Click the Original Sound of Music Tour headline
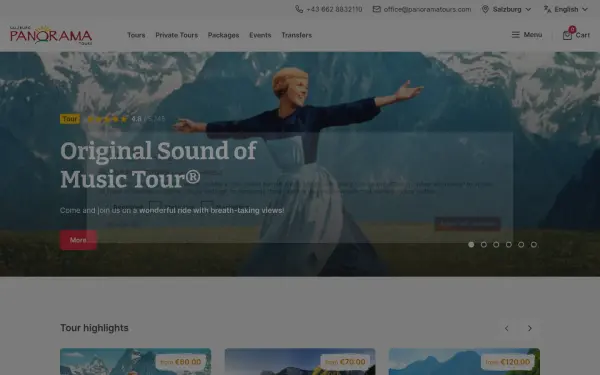The image size is (600, 375). 158,165
